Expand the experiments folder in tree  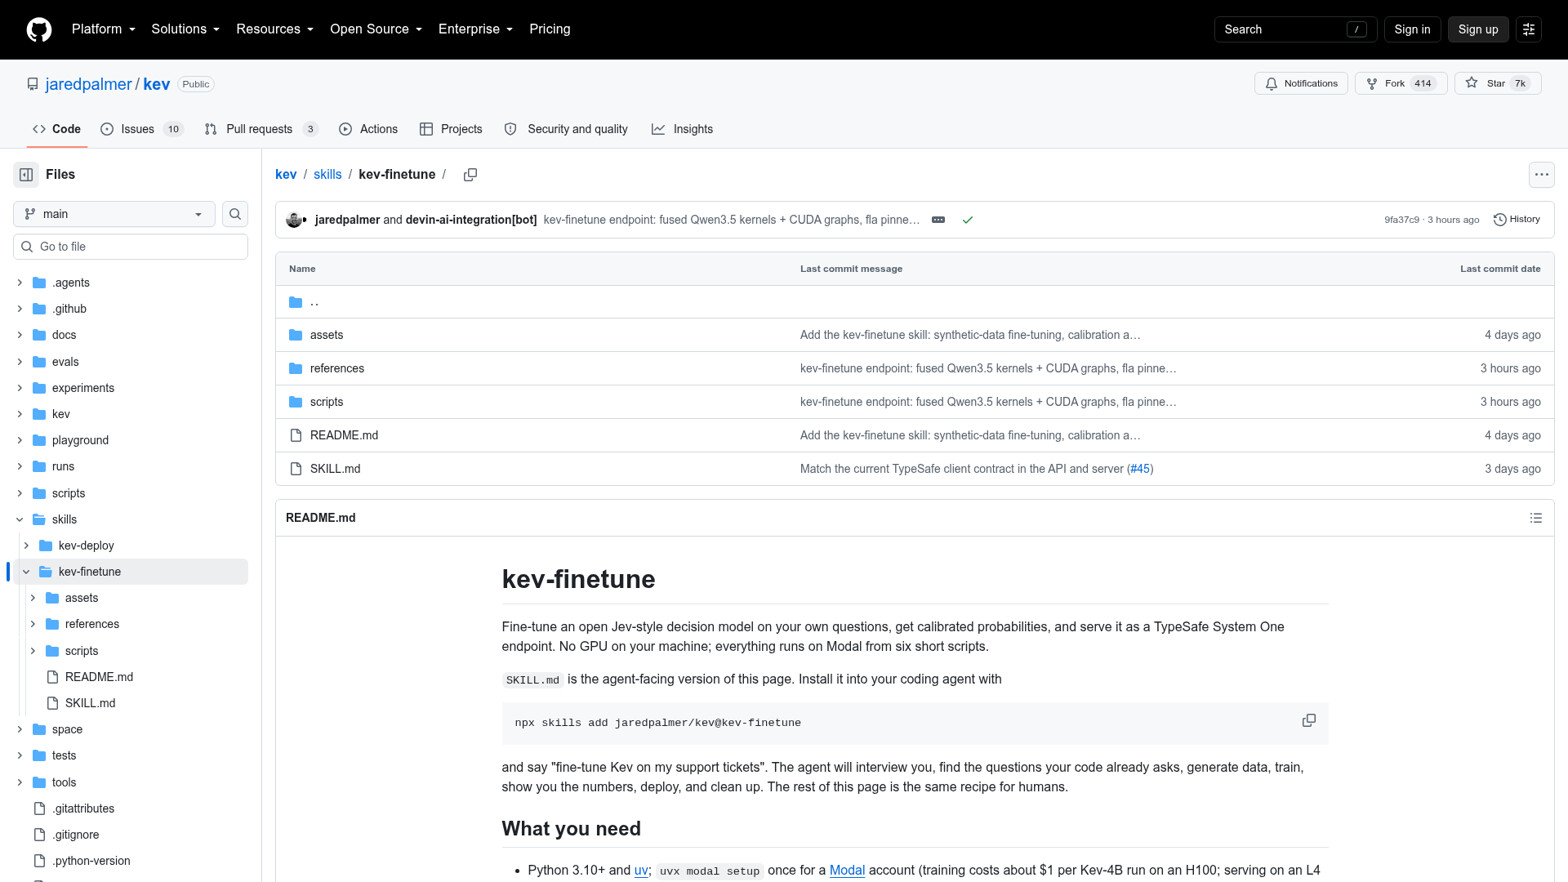point(20,388)
